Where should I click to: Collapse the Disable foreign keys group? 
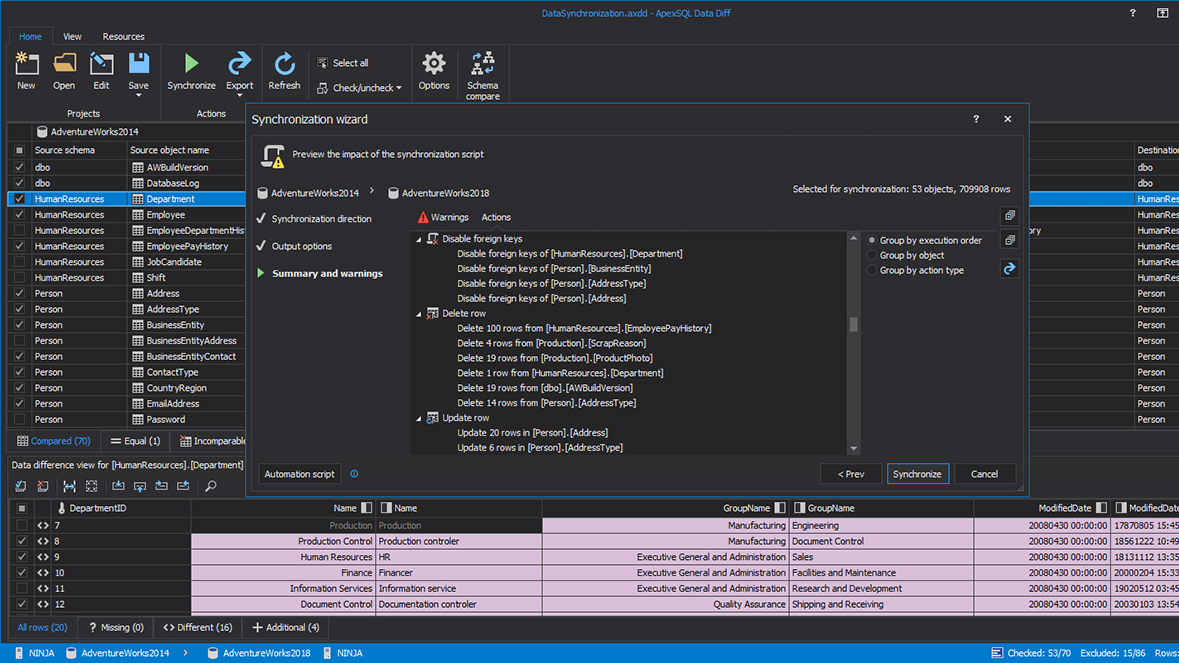pos(419,239)
